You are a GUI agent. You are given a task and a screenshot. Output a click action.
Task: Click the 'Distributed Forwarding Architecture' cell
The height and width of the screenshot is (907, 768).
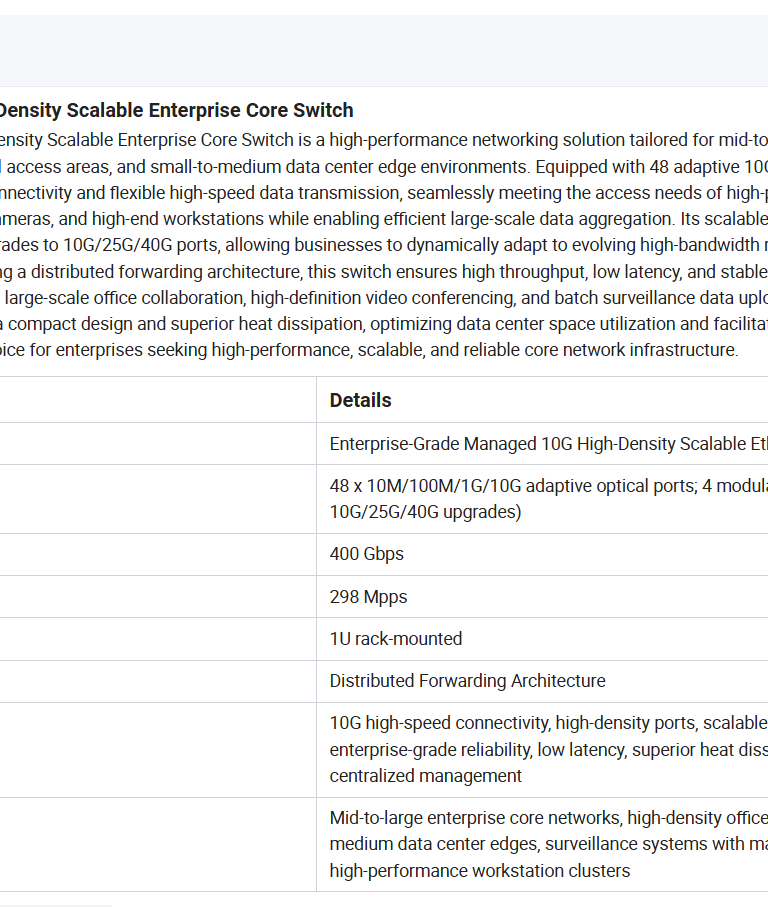[467, 681]
